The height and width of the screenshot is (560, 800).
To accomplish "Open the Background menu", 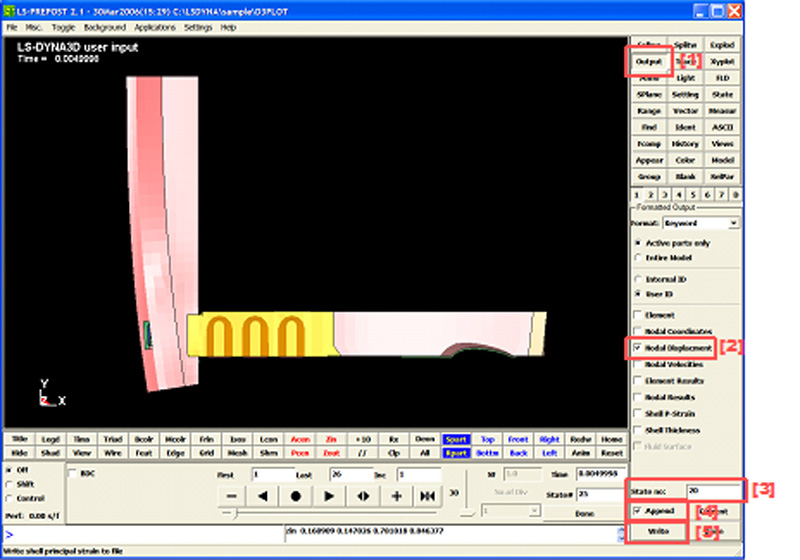I will (x=105, y=27).
